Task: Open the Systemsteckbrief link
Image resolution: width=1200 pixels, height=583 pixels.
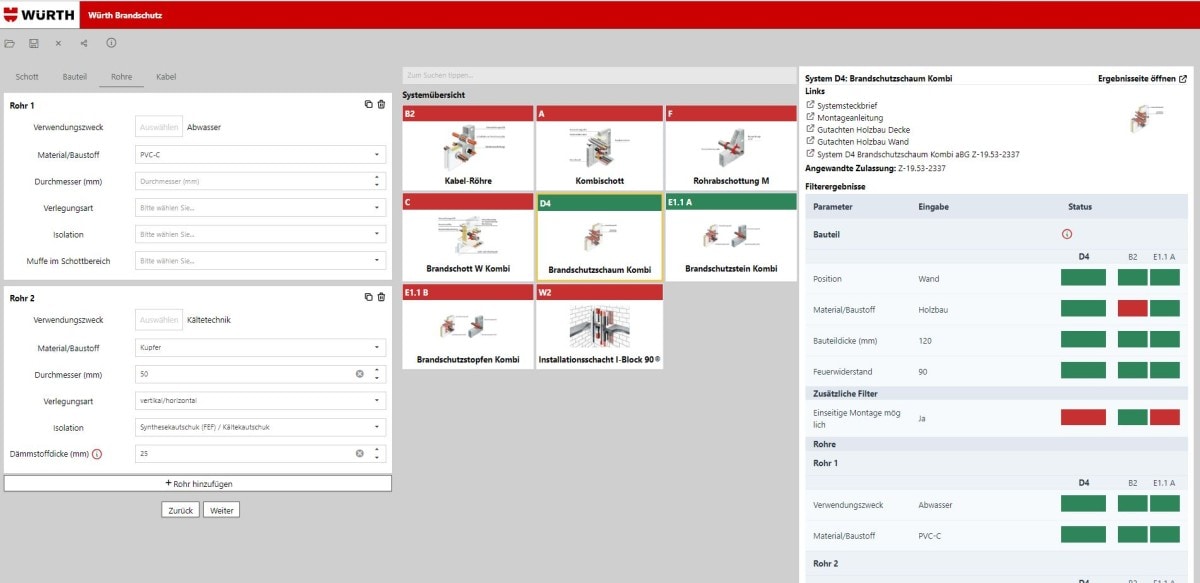Action: pos(847,105)
